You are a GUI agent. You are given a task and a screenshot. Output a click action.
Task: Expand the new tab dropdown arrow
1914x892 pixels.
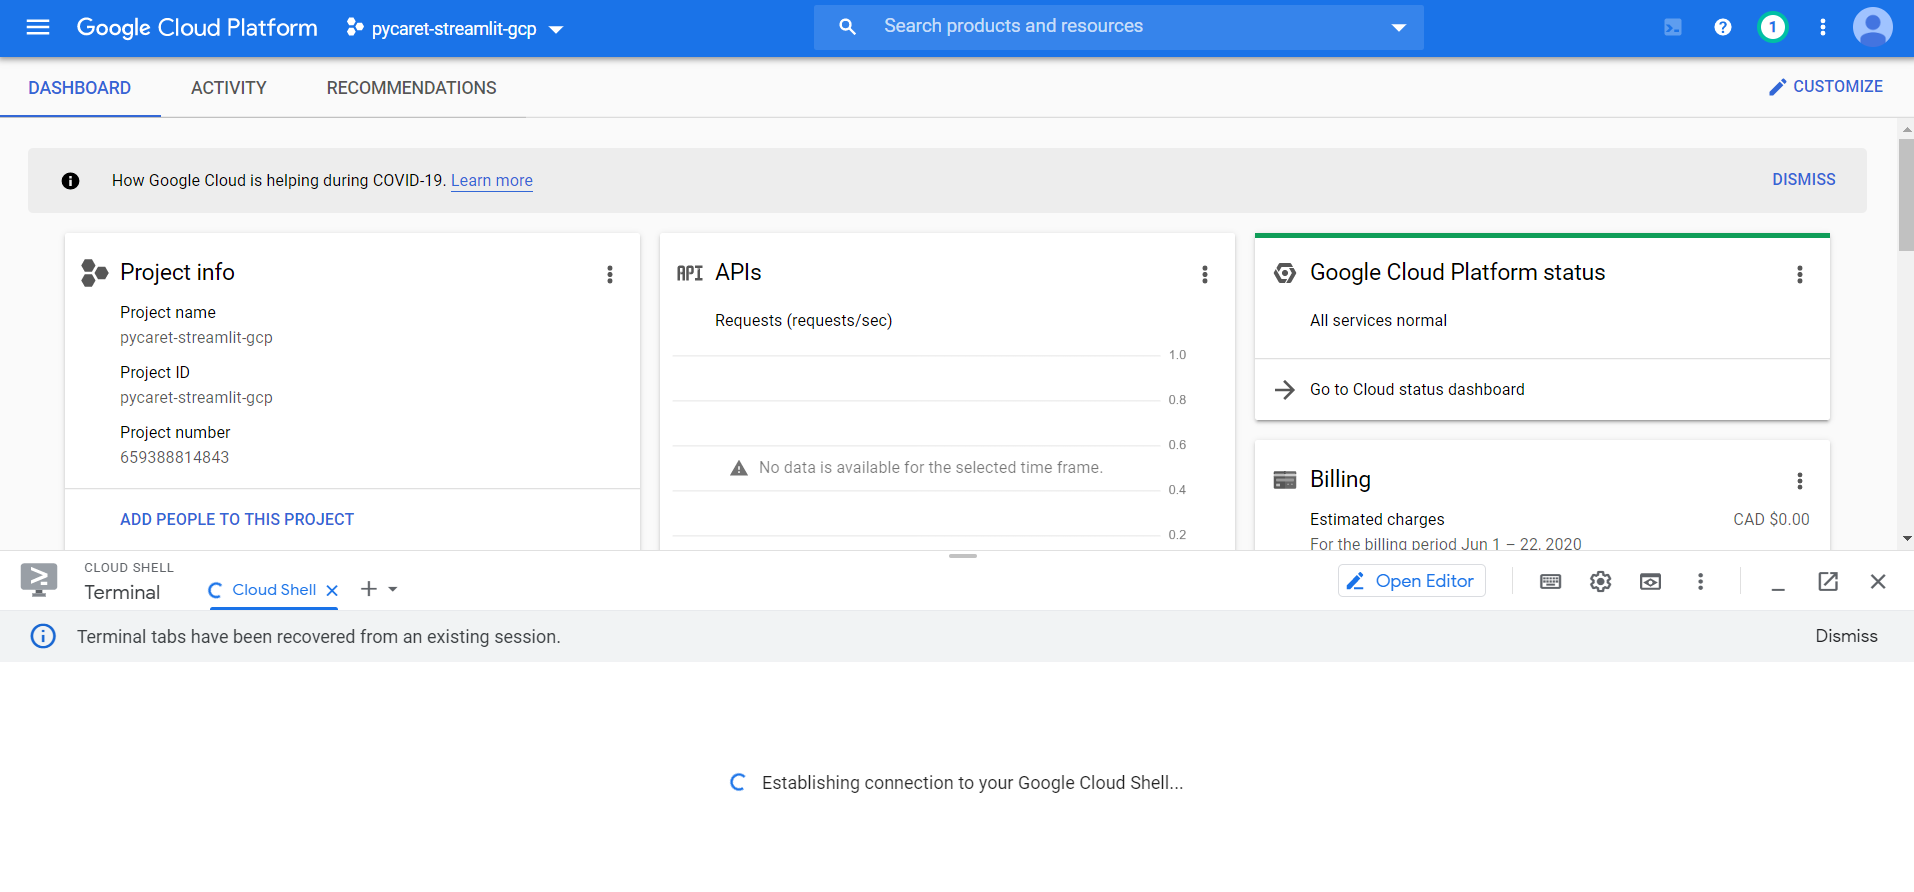[x=393, y=589]
